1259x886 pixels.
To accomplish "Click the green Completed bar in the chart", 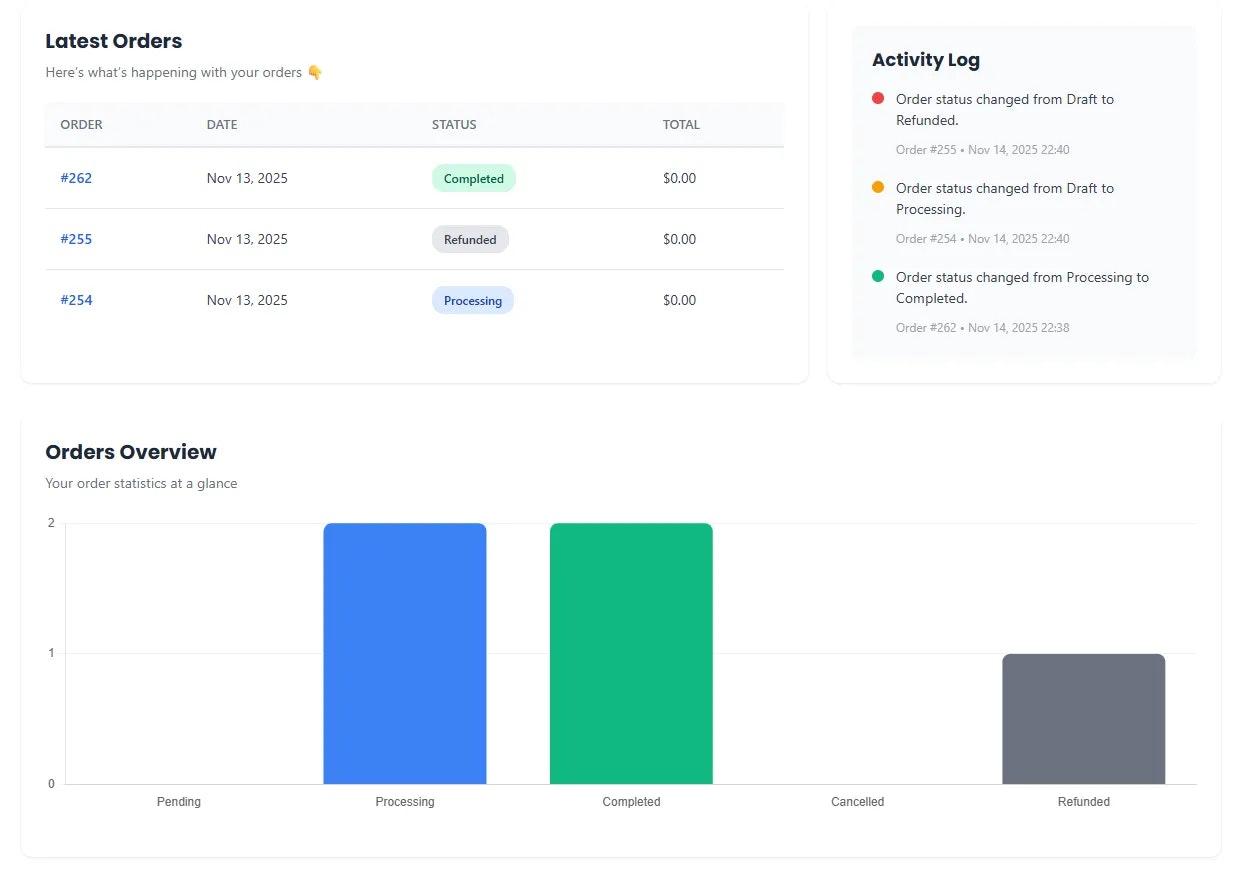I will tap(631, 650).
